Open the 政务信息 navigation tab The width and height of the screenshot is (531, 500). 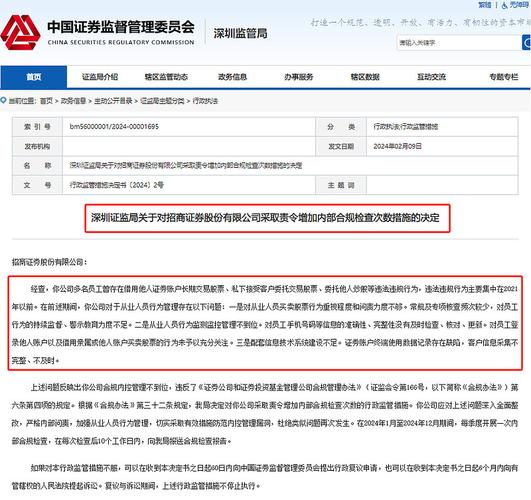pos(232,77)
